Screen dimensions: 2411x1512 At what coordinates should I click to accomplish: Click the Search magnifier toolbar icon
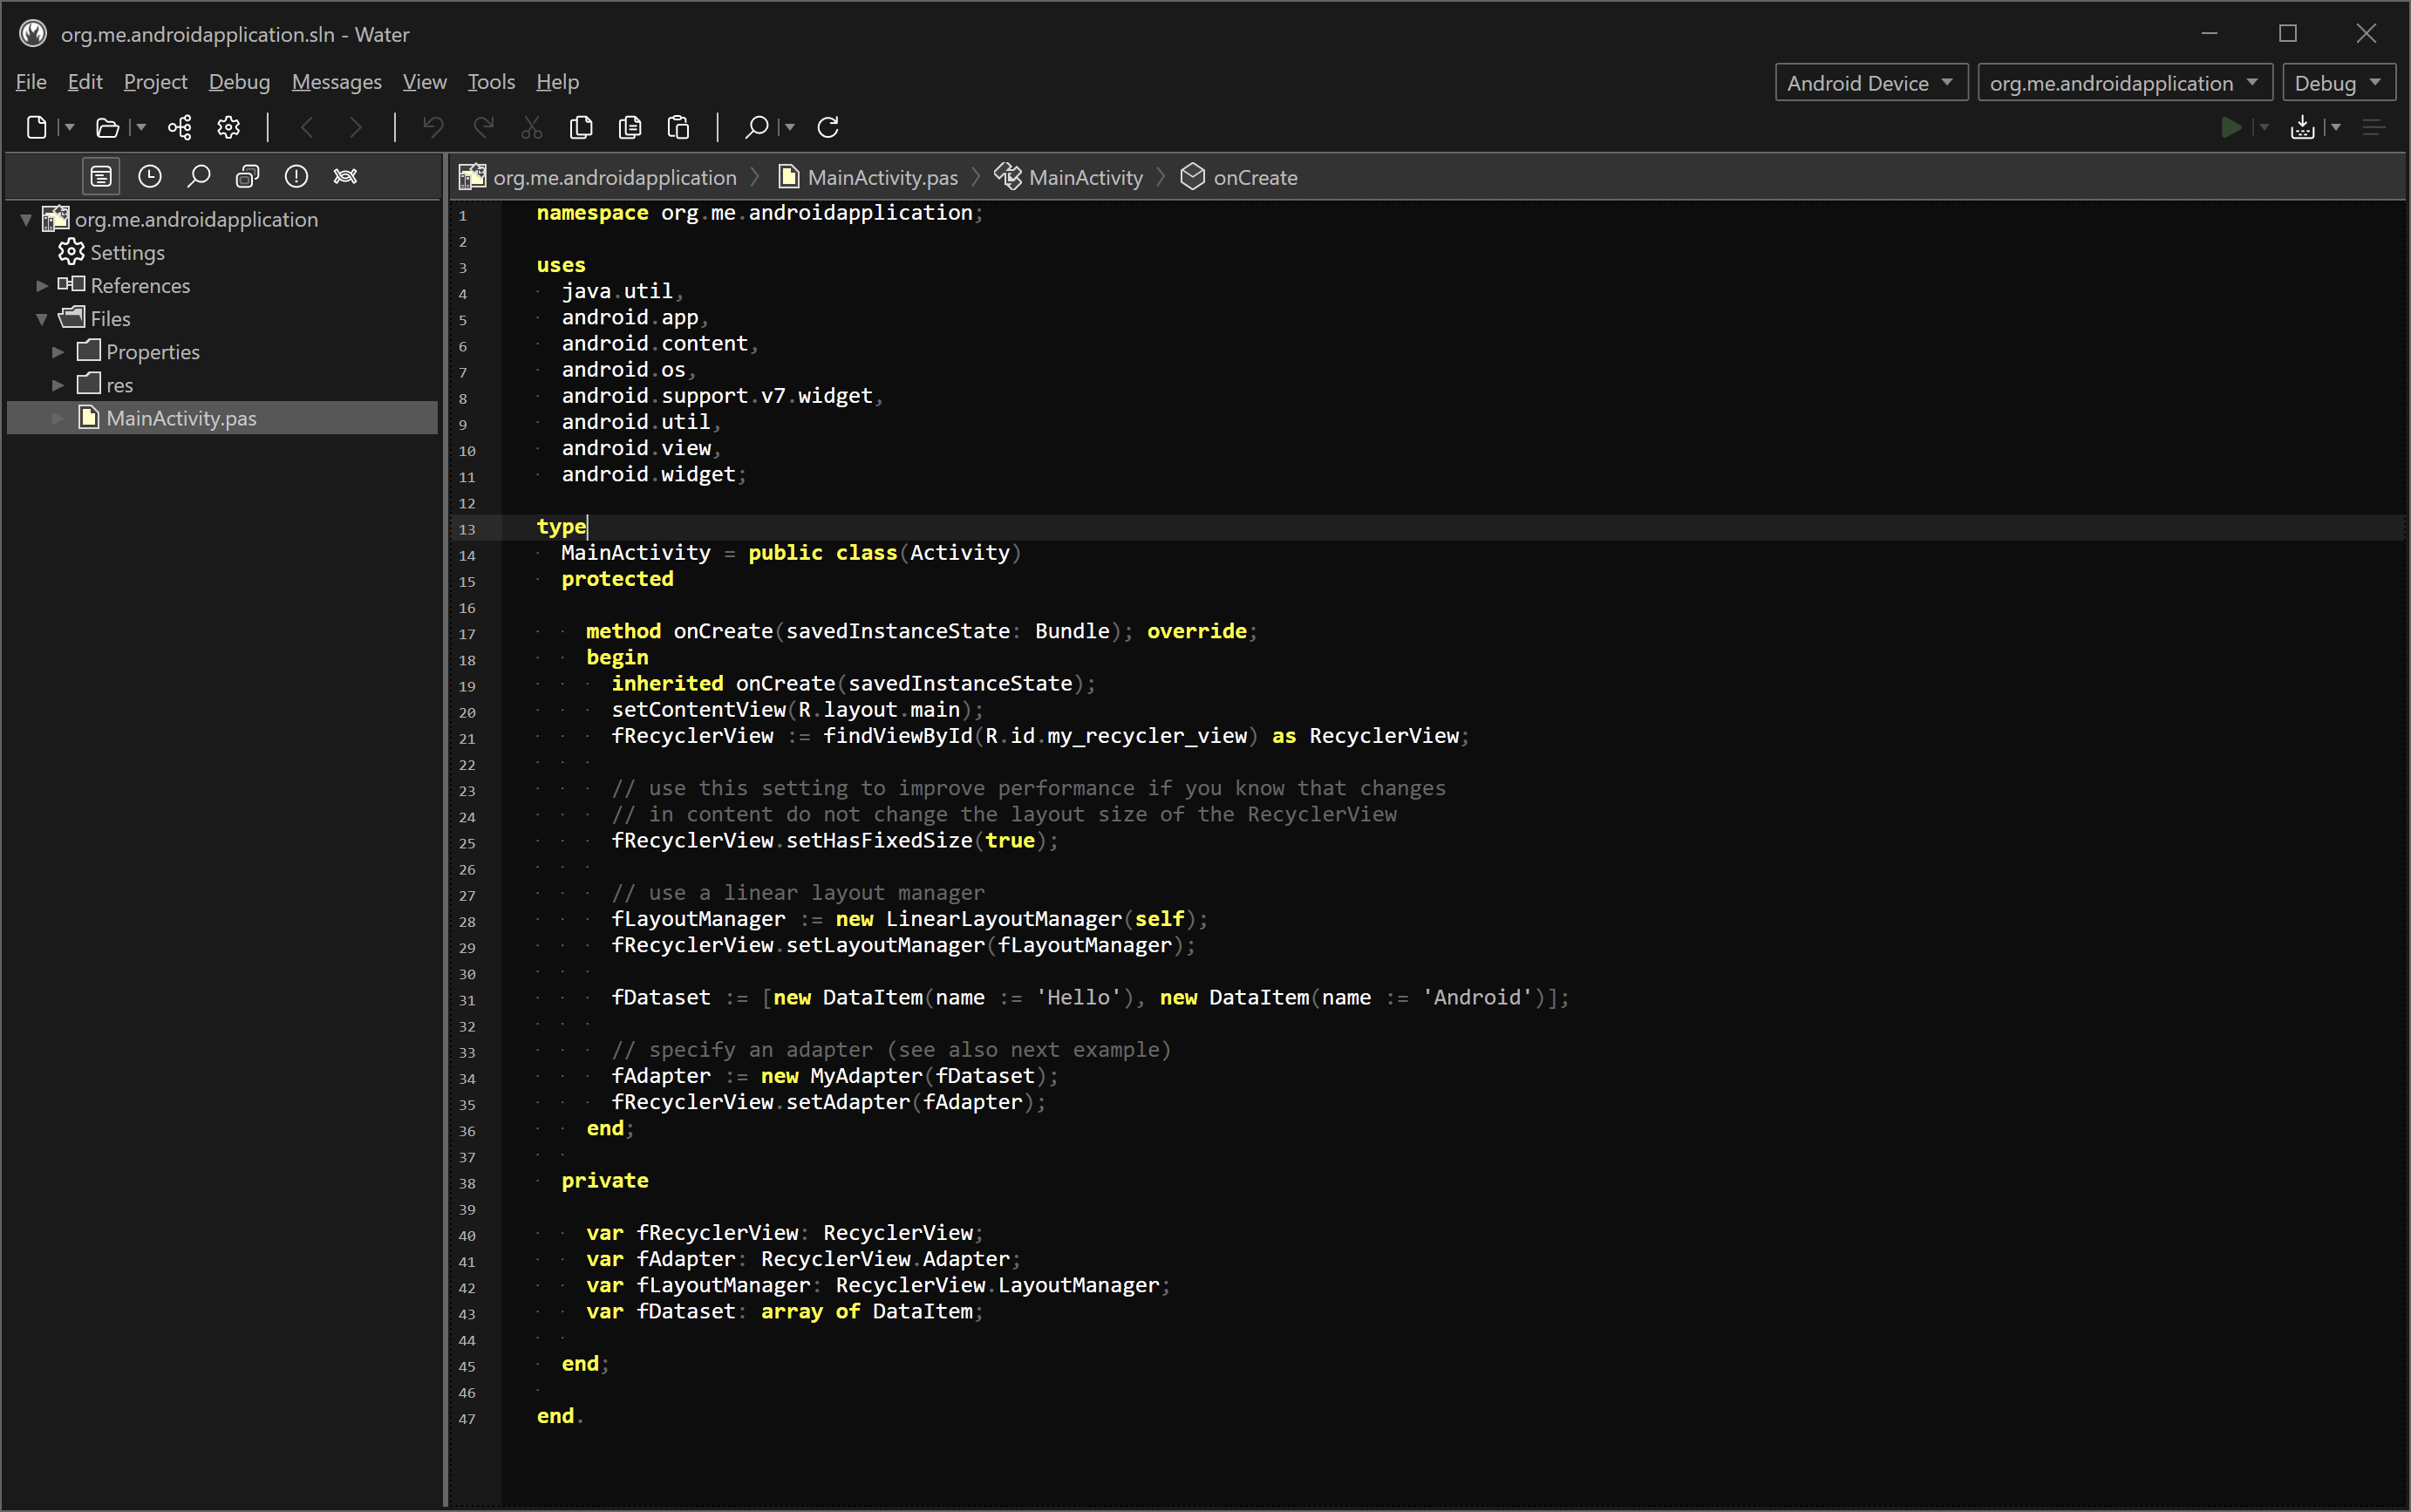click(757, 127)
